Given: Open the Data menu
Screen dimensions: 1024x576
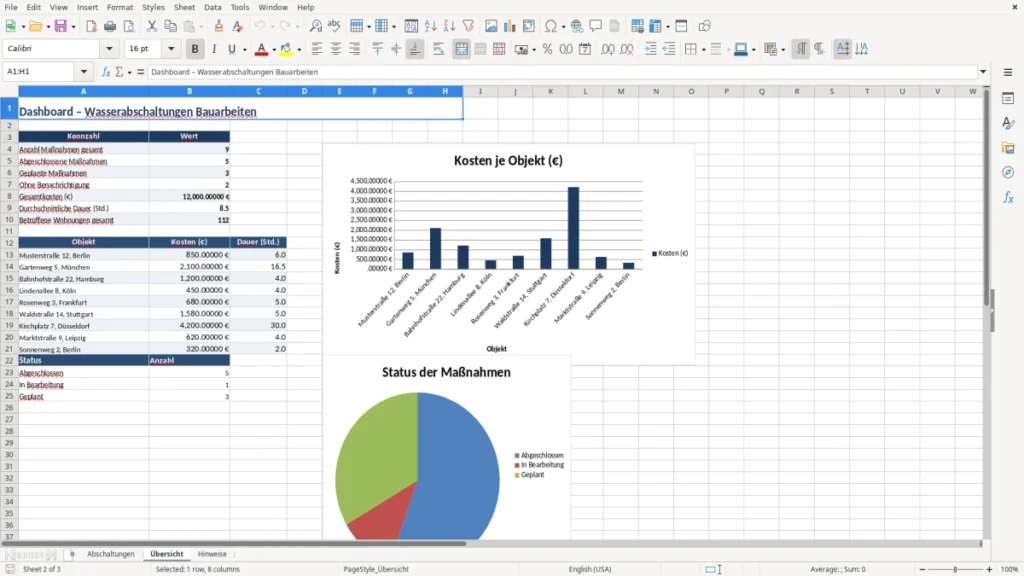Looking at the screenshot, I should (x=212, y=7).
